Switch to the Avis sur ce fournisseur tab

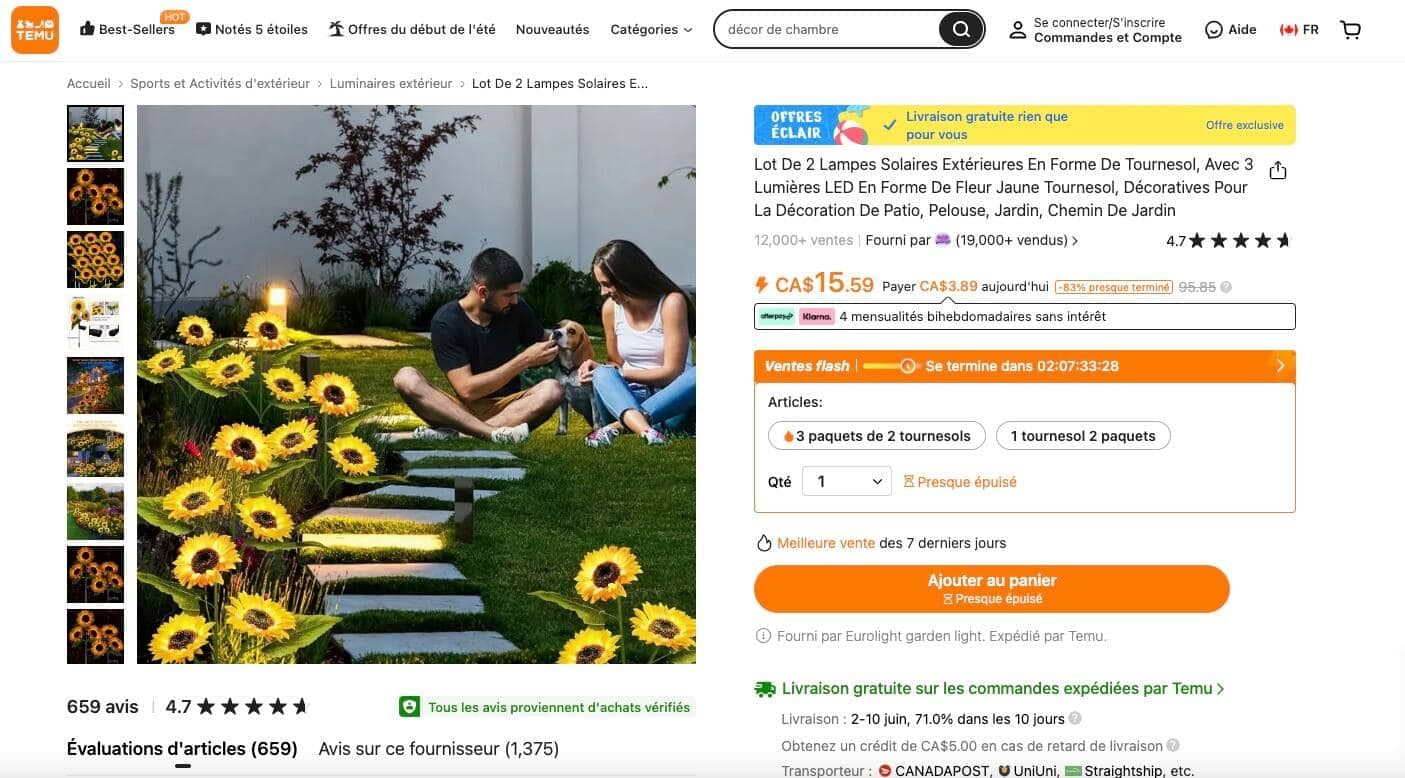438,749
